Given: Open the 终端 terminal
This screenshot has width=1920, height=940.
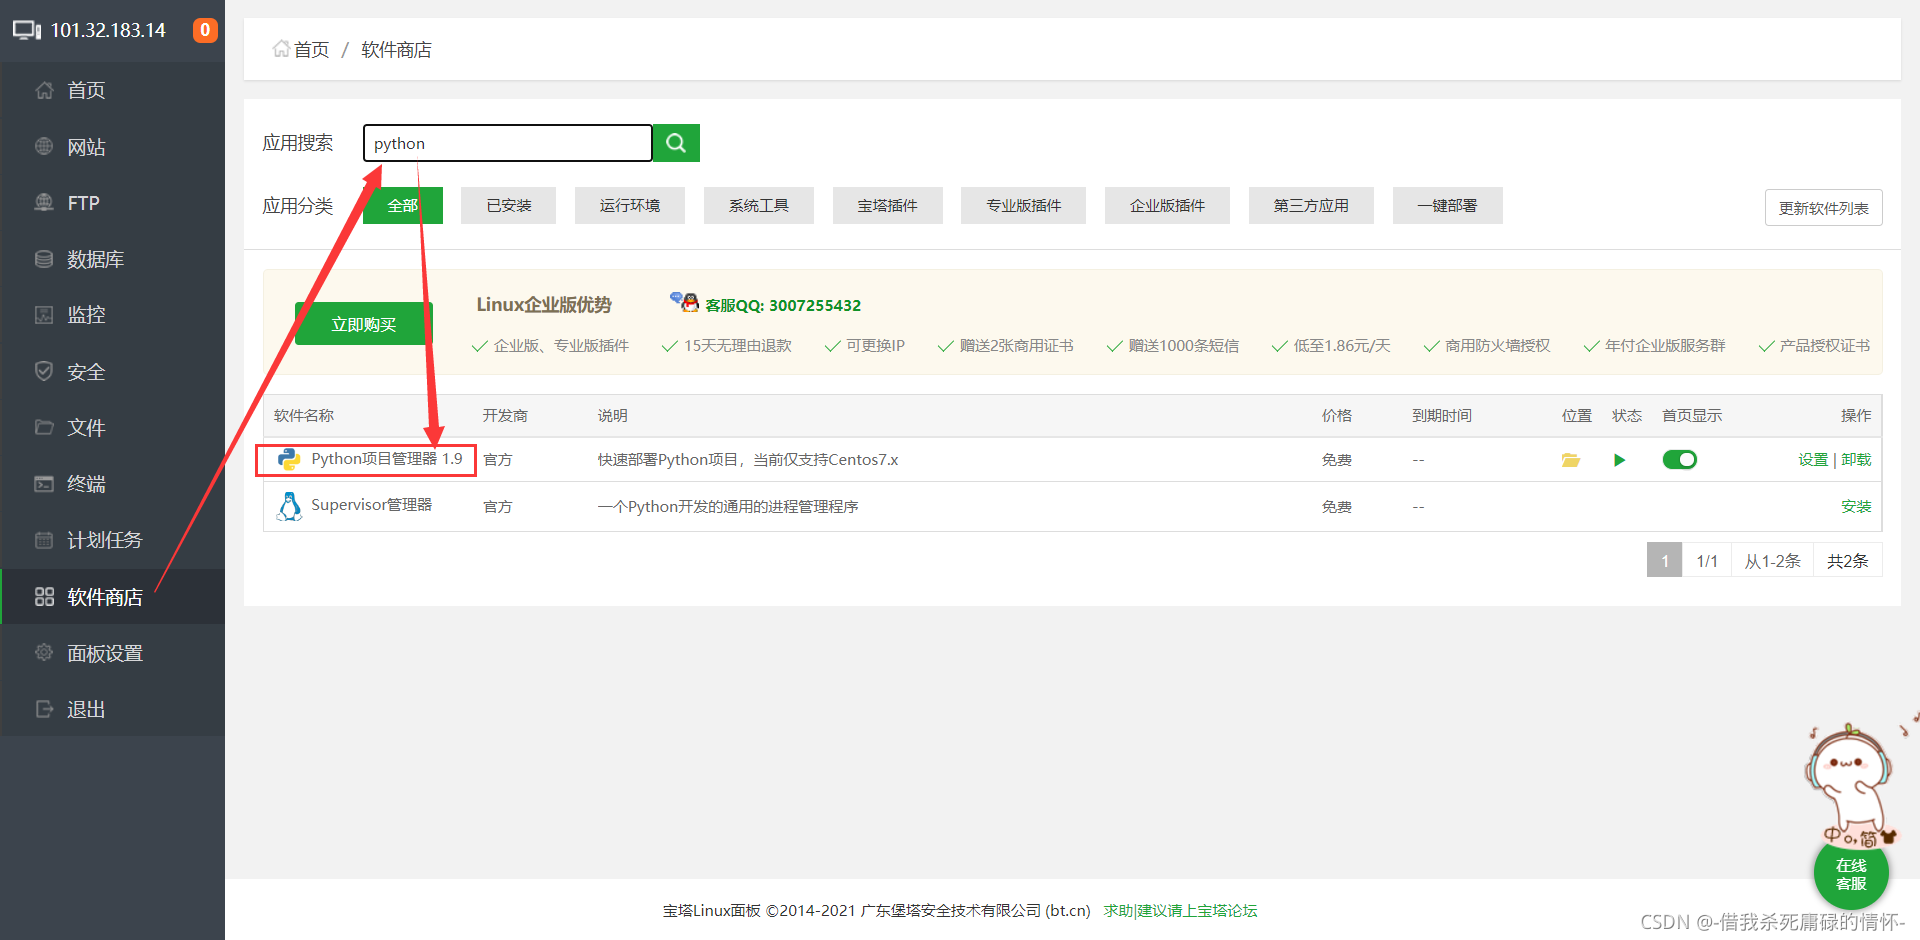Looking at the screenshot, I should pyautogui.click(x=85, y=483).
